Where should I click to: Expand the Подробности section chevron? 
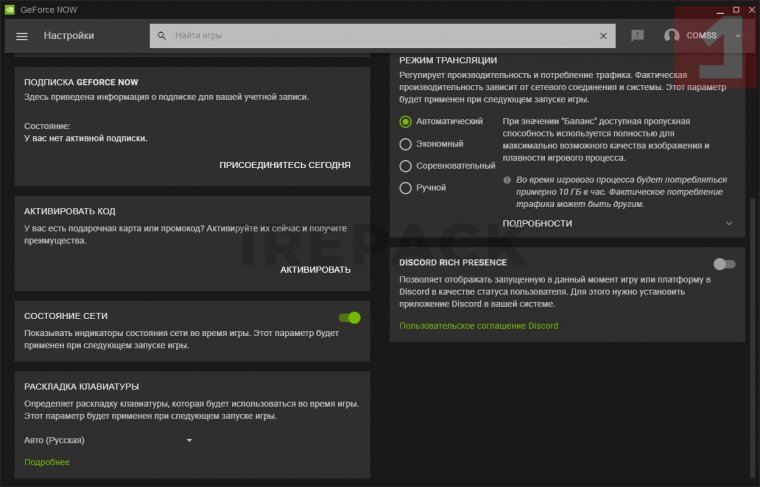(728, 224)
